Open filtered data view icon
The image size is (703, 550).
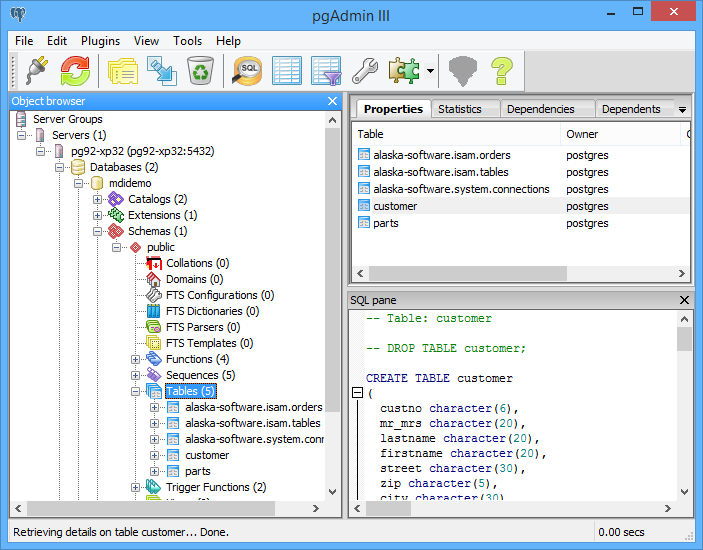coord(326,70)
